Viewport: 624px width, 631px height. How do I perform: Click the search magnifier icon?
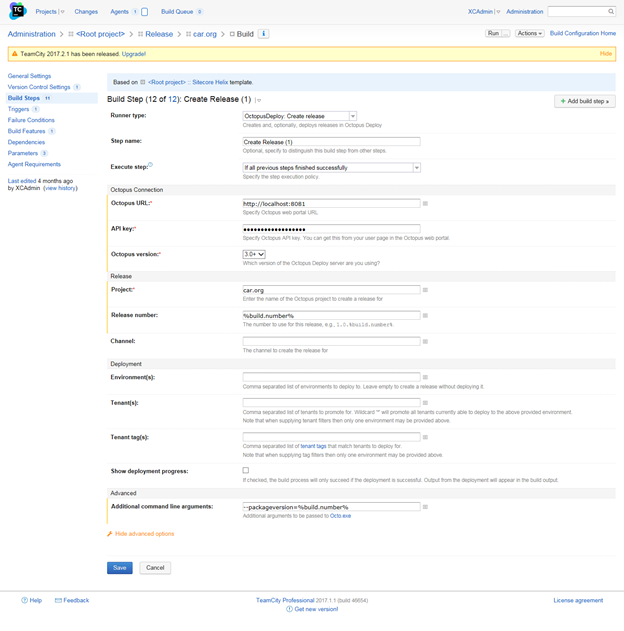(x=611, y=12)
